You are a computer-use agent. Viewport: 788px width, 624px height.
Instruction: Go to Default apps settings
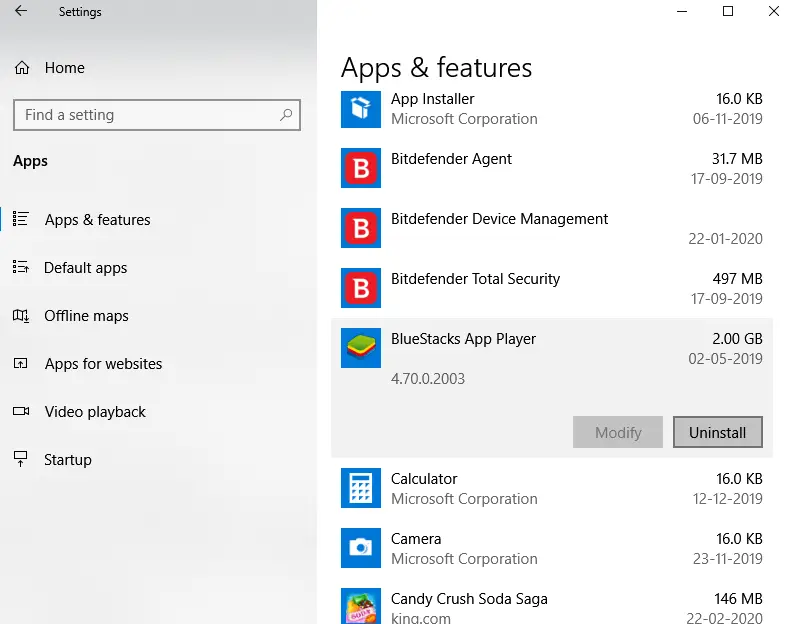tap(85, 268)
